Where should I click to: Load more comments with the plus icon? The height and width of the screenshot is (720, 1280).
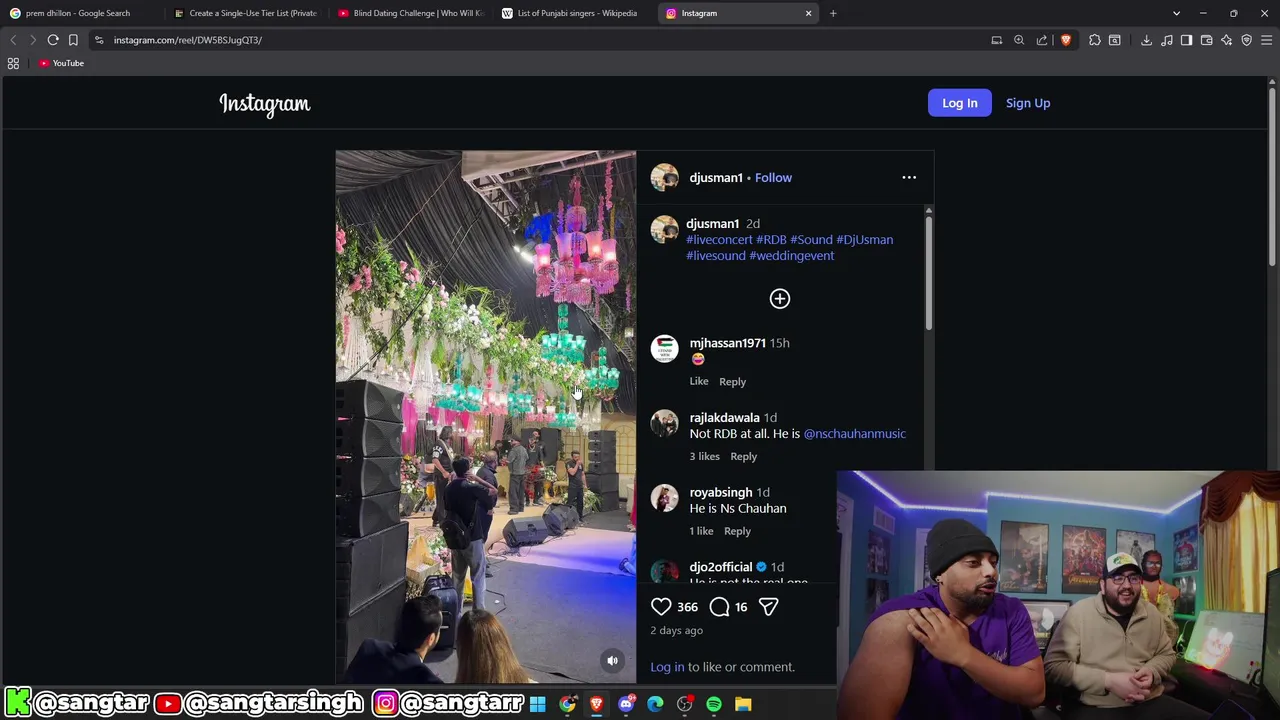[780, 299]
